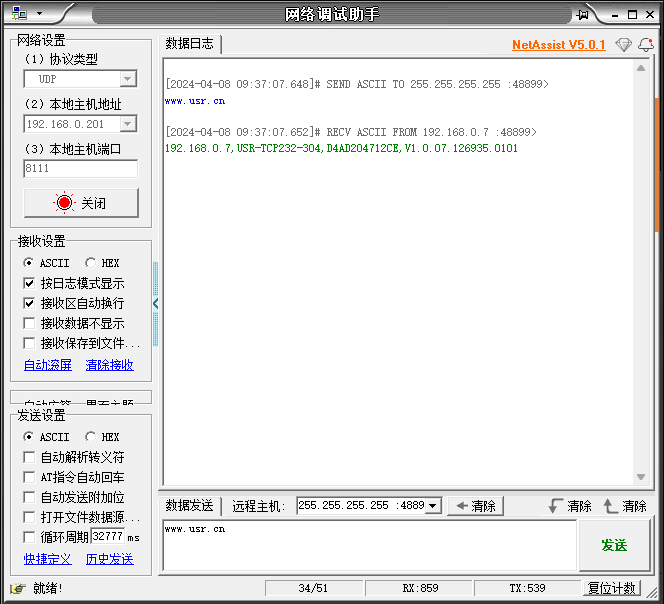Collapse the left panel with the arrow handle

click(x=155, y=303)
